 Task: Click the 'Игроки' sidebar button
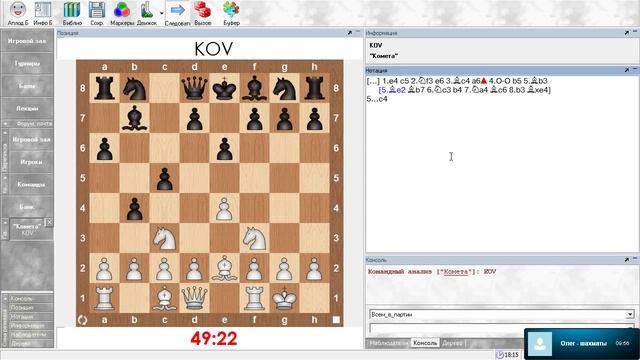coord(31,162)
